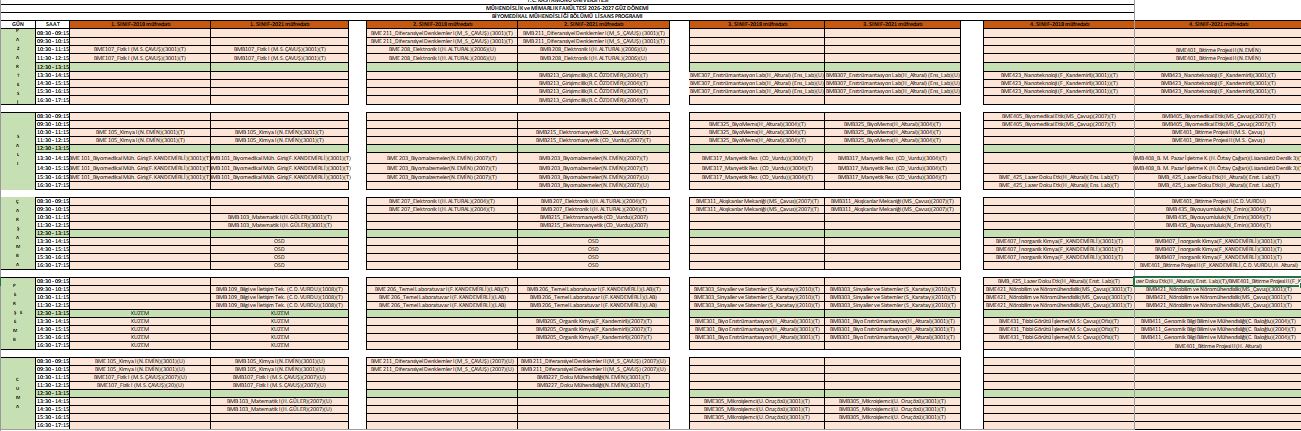The image size is (1301, 431).
Task: Click the '3. SINIF-2018 müfredatı' column header
Action: [757, 22]
